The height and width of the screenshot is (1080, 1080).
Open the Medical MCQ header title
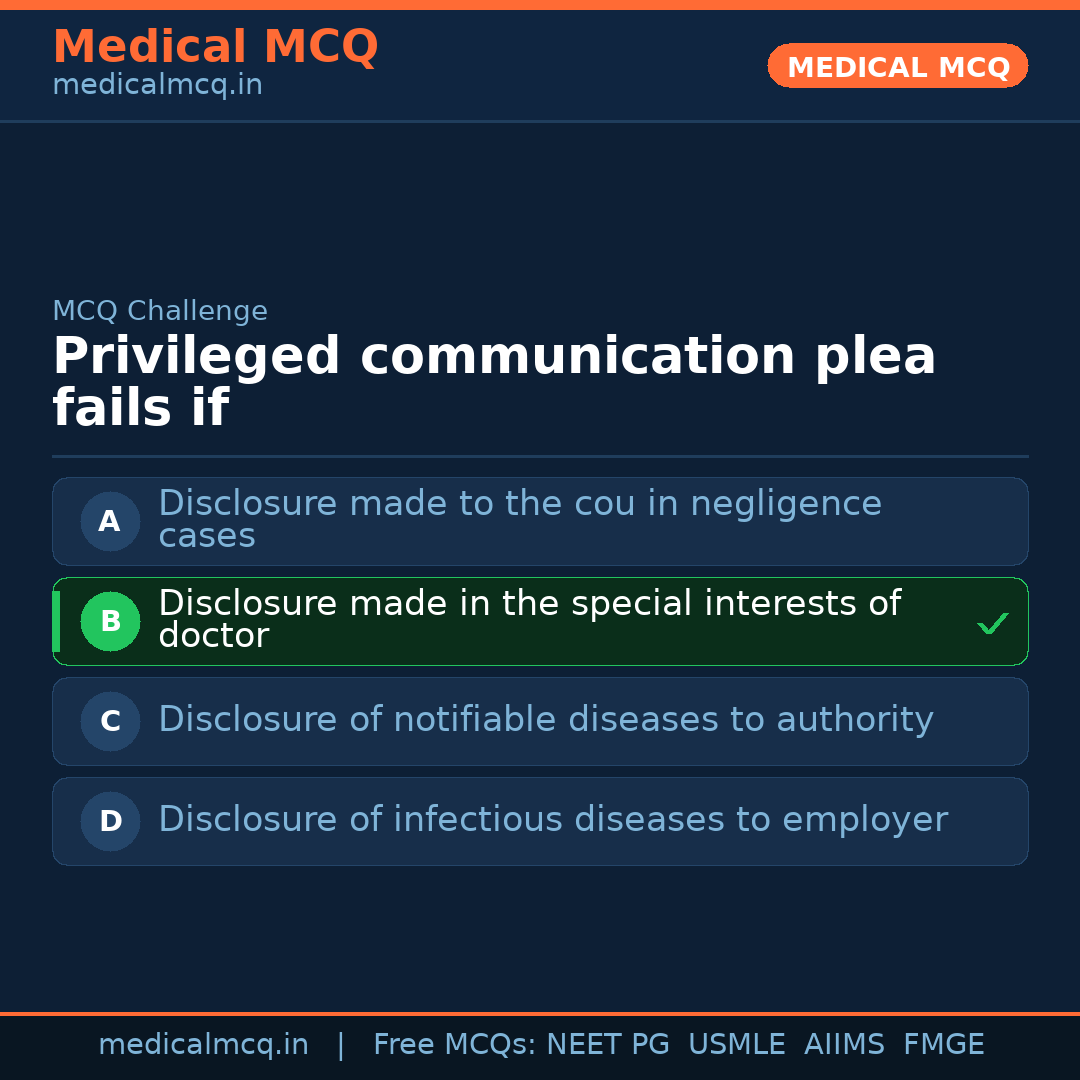point(215,47)
